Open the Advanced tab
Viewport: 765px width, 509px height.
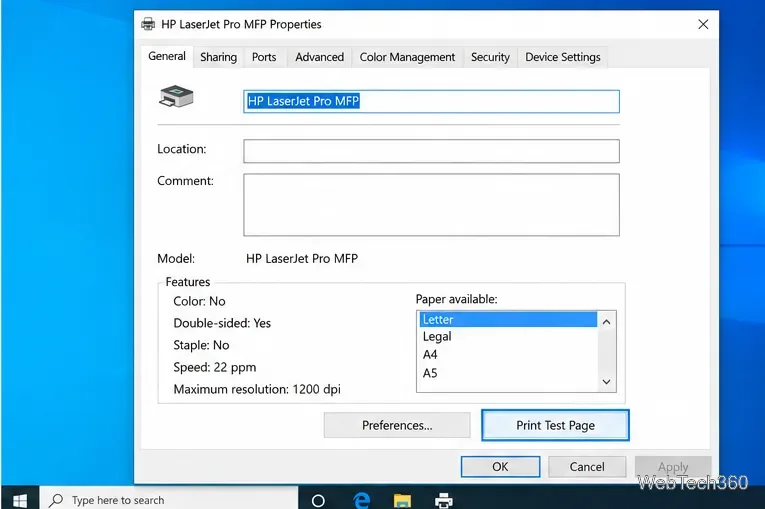[x=320, y=57]
